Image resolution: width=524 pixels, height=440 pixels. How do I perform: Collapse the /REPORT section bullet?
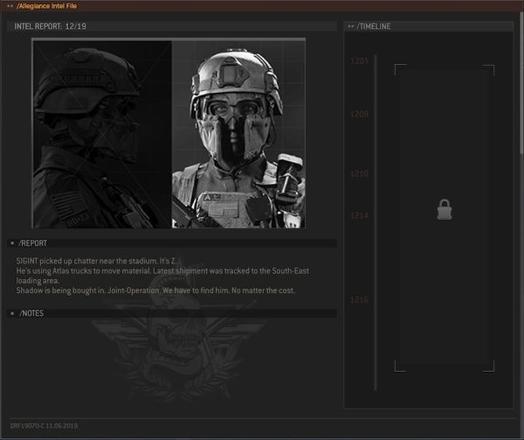pyautogui.click(x=12, y=243)
